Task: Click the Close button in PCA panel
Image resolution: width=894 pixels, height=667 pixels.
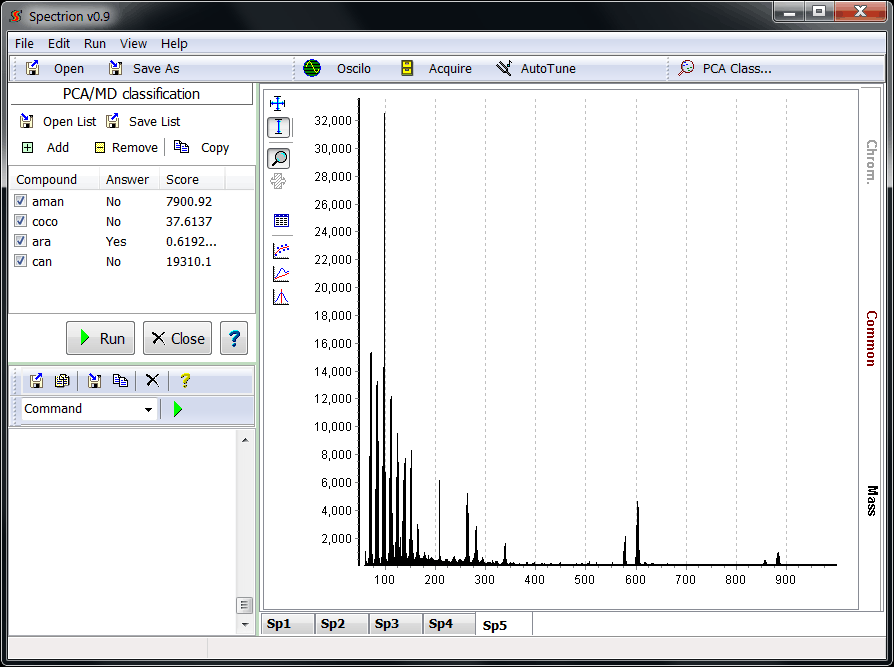Action: pos(177,338)
